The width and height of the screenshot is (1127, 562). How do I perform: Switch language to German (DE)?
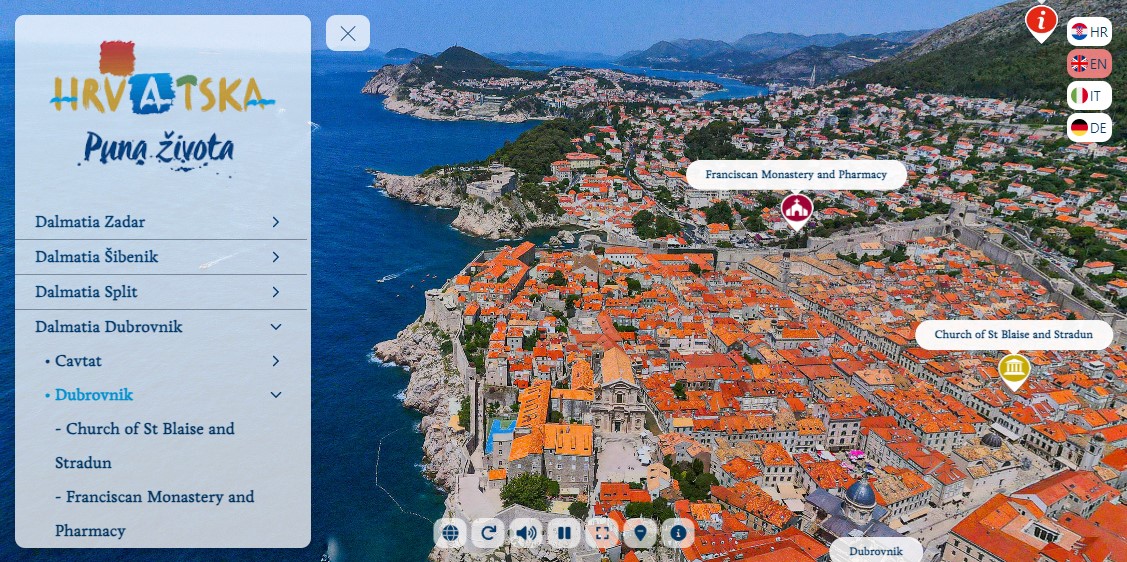click(1089, 128)
